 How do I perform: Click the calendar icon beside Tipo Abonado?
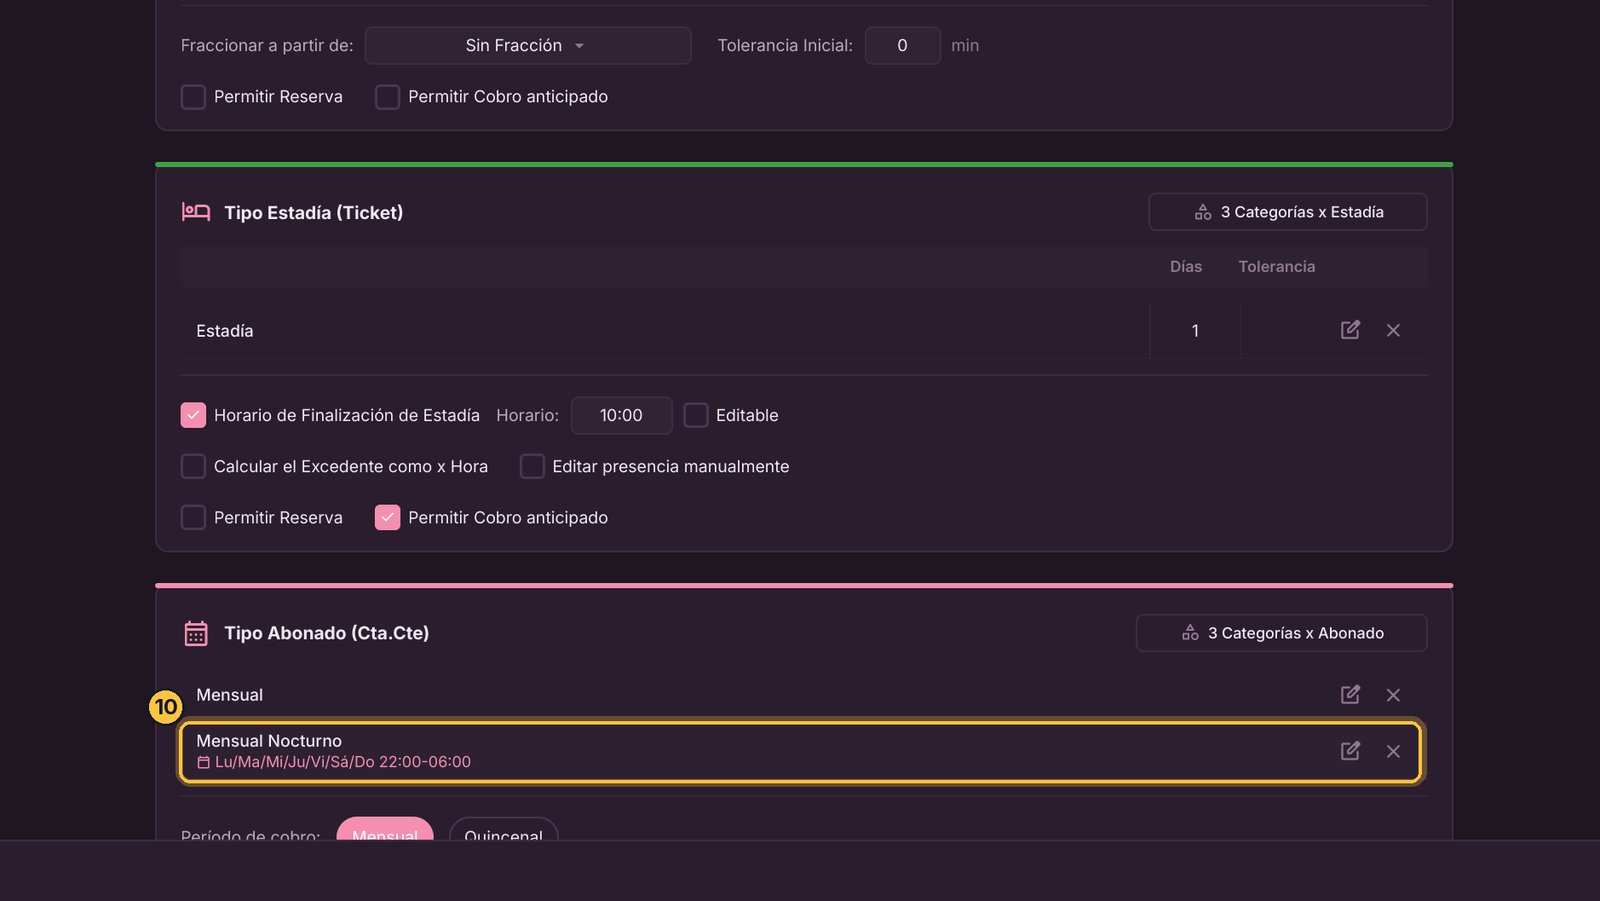click(196, 633)
